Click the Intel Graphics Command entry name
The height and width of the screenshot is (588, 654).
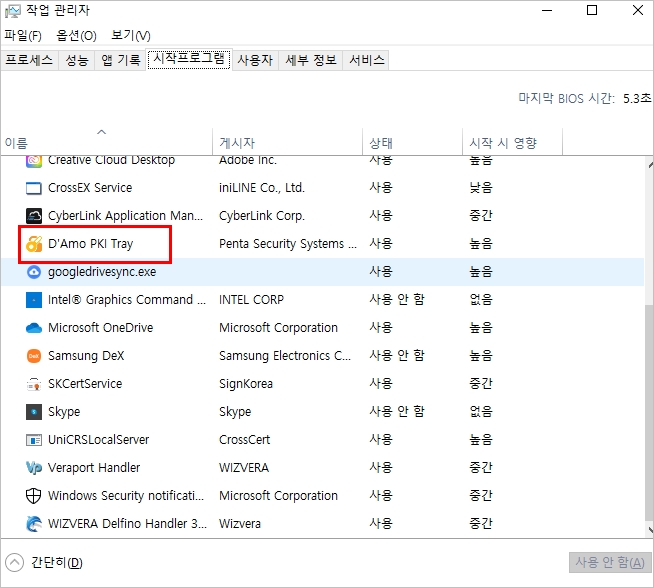pyautogui.click(x=127, y=300)
